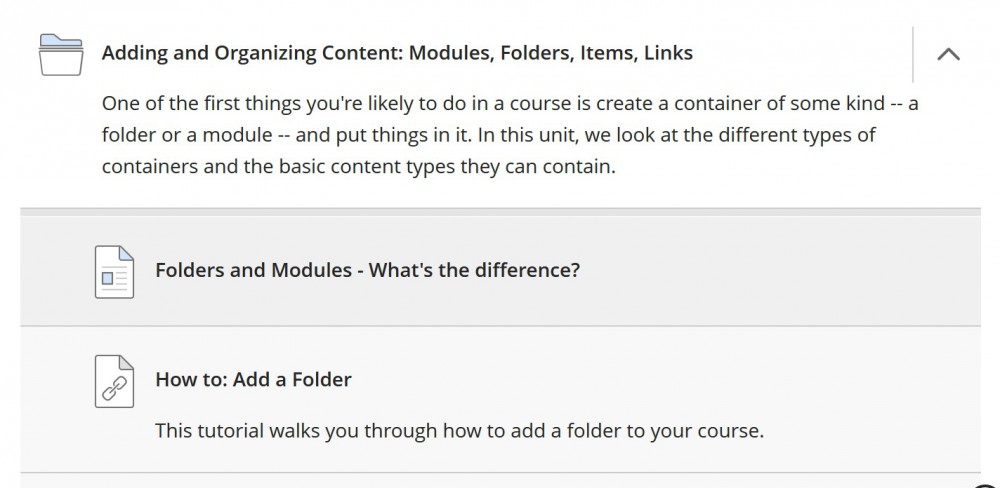Click the open folder icon beside Adding and Organizing Content
Viewport: 1000px width, 488px height.
click(x=61, y=55)
